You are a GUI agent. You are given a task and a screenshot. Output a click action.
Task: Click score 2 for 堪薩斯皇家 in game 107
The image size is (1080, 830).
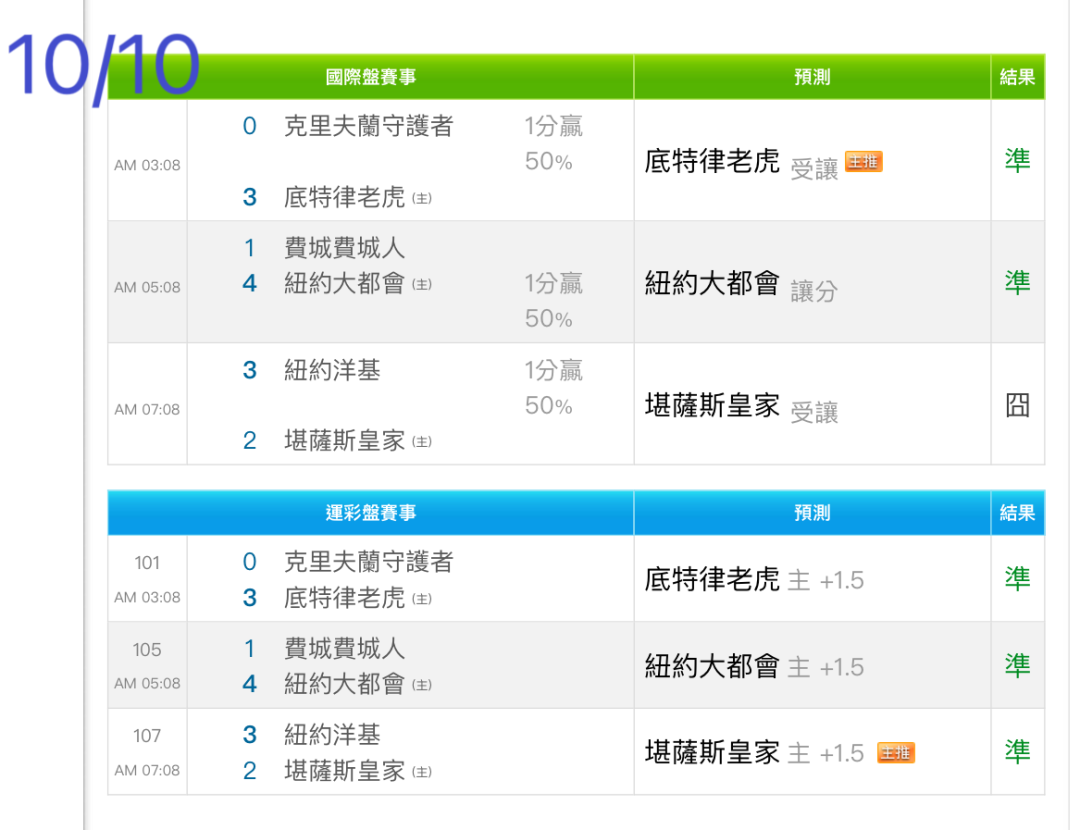pyautogui.click(x=249, y=771)
